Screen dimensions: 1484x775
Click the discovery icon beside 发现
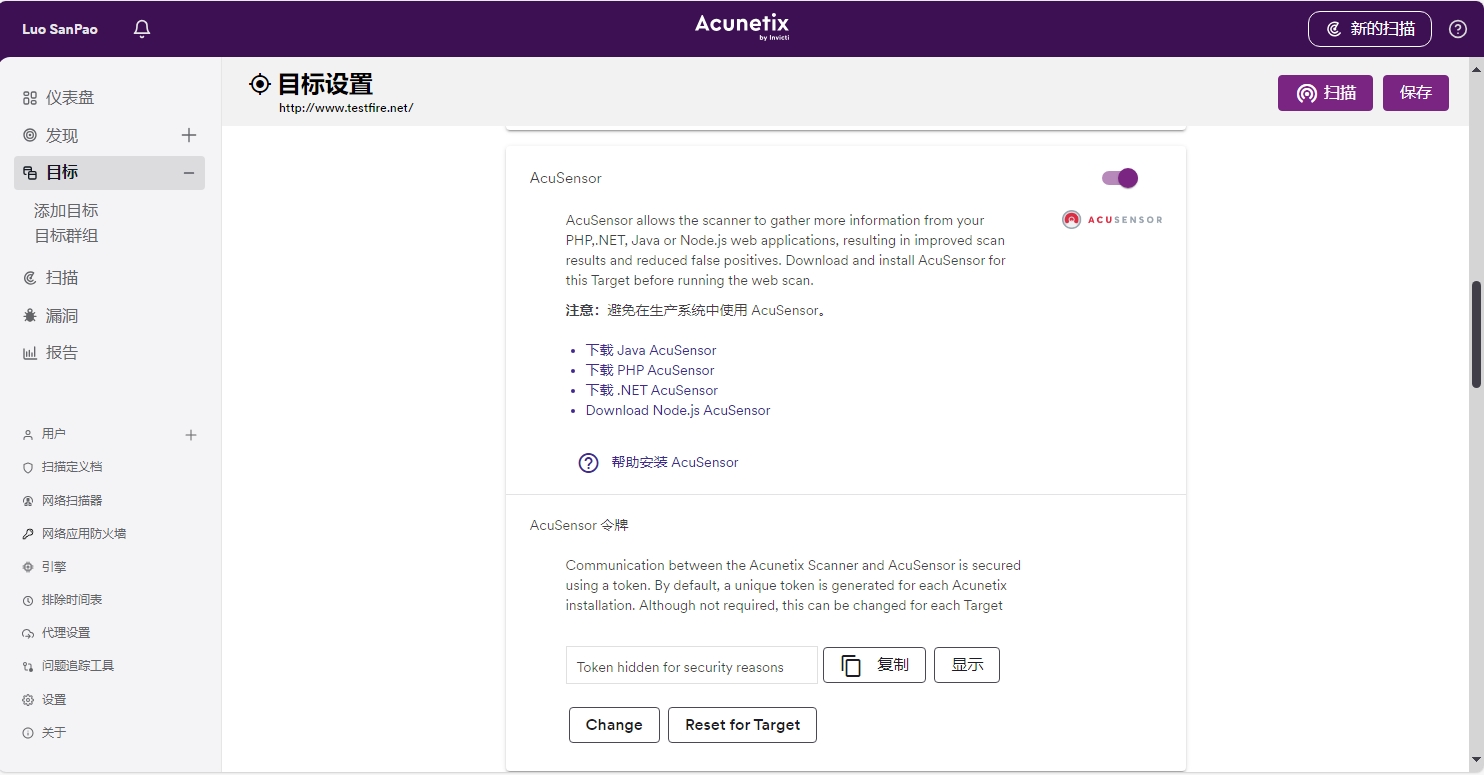[x=30, y=135]
